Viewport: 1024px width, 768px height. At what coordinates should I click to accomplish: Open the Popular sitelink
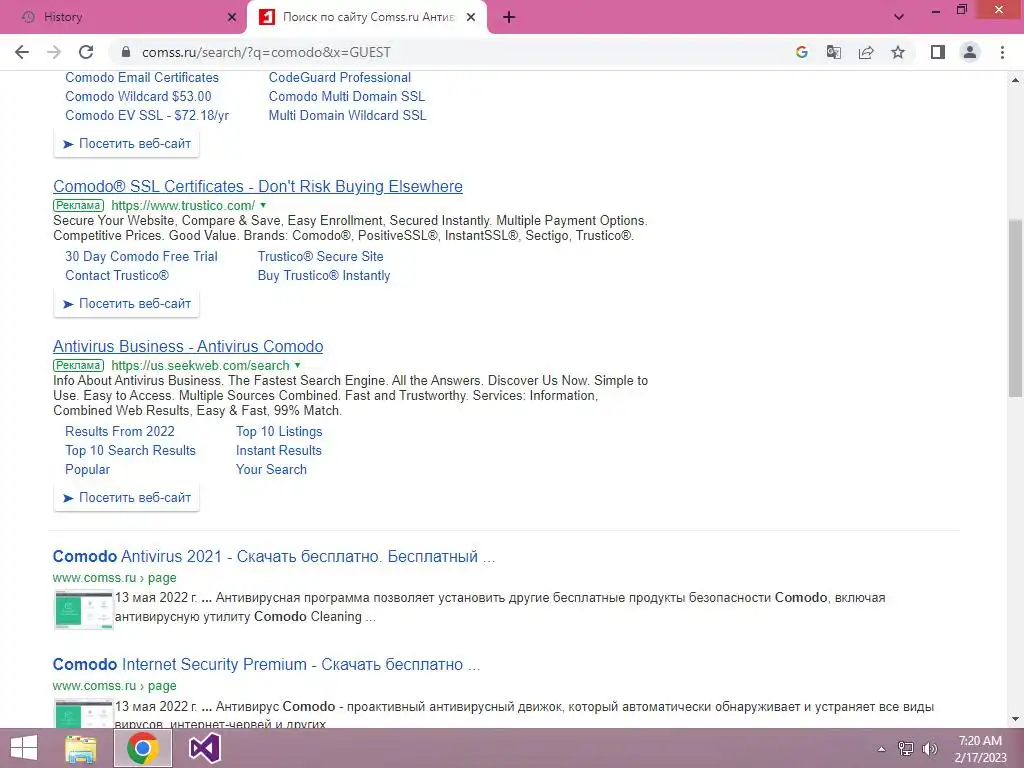[x=88, y=470]
